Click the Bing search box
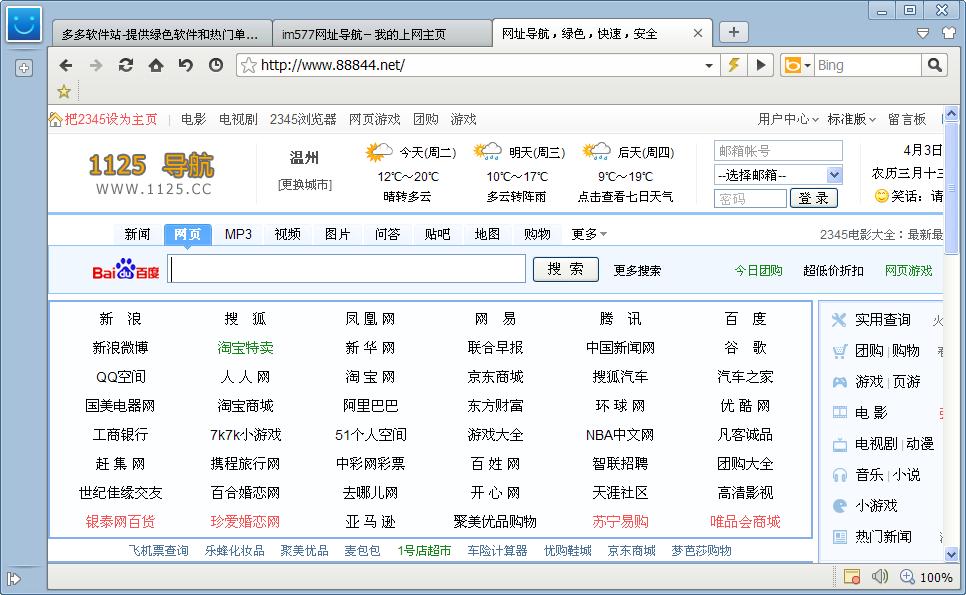Viewport: 966px width, 595px height. [868, 65]
